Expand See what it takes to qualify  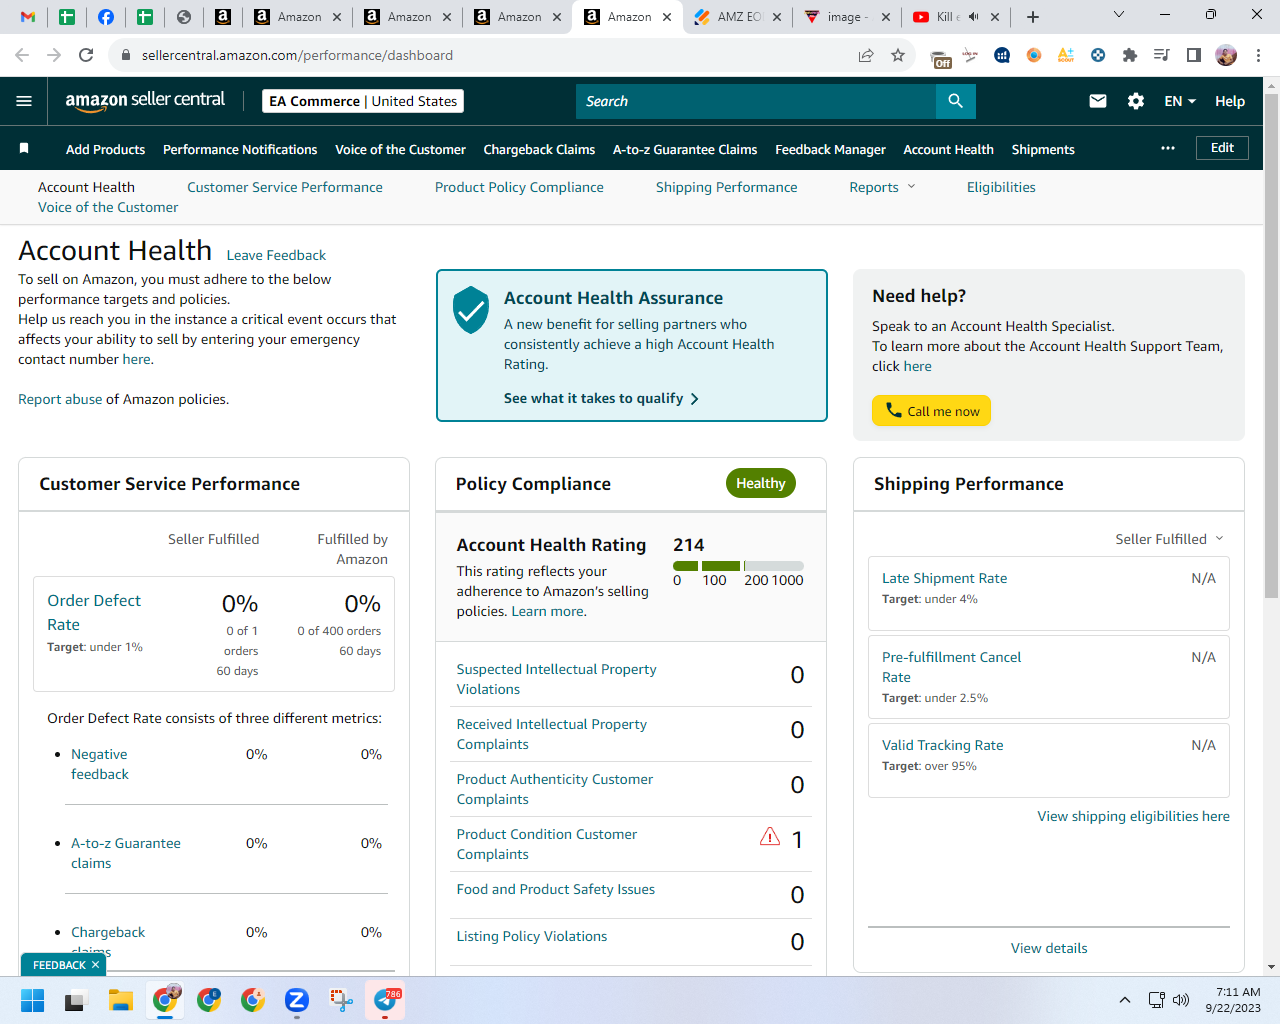click(x=601, y=398)
